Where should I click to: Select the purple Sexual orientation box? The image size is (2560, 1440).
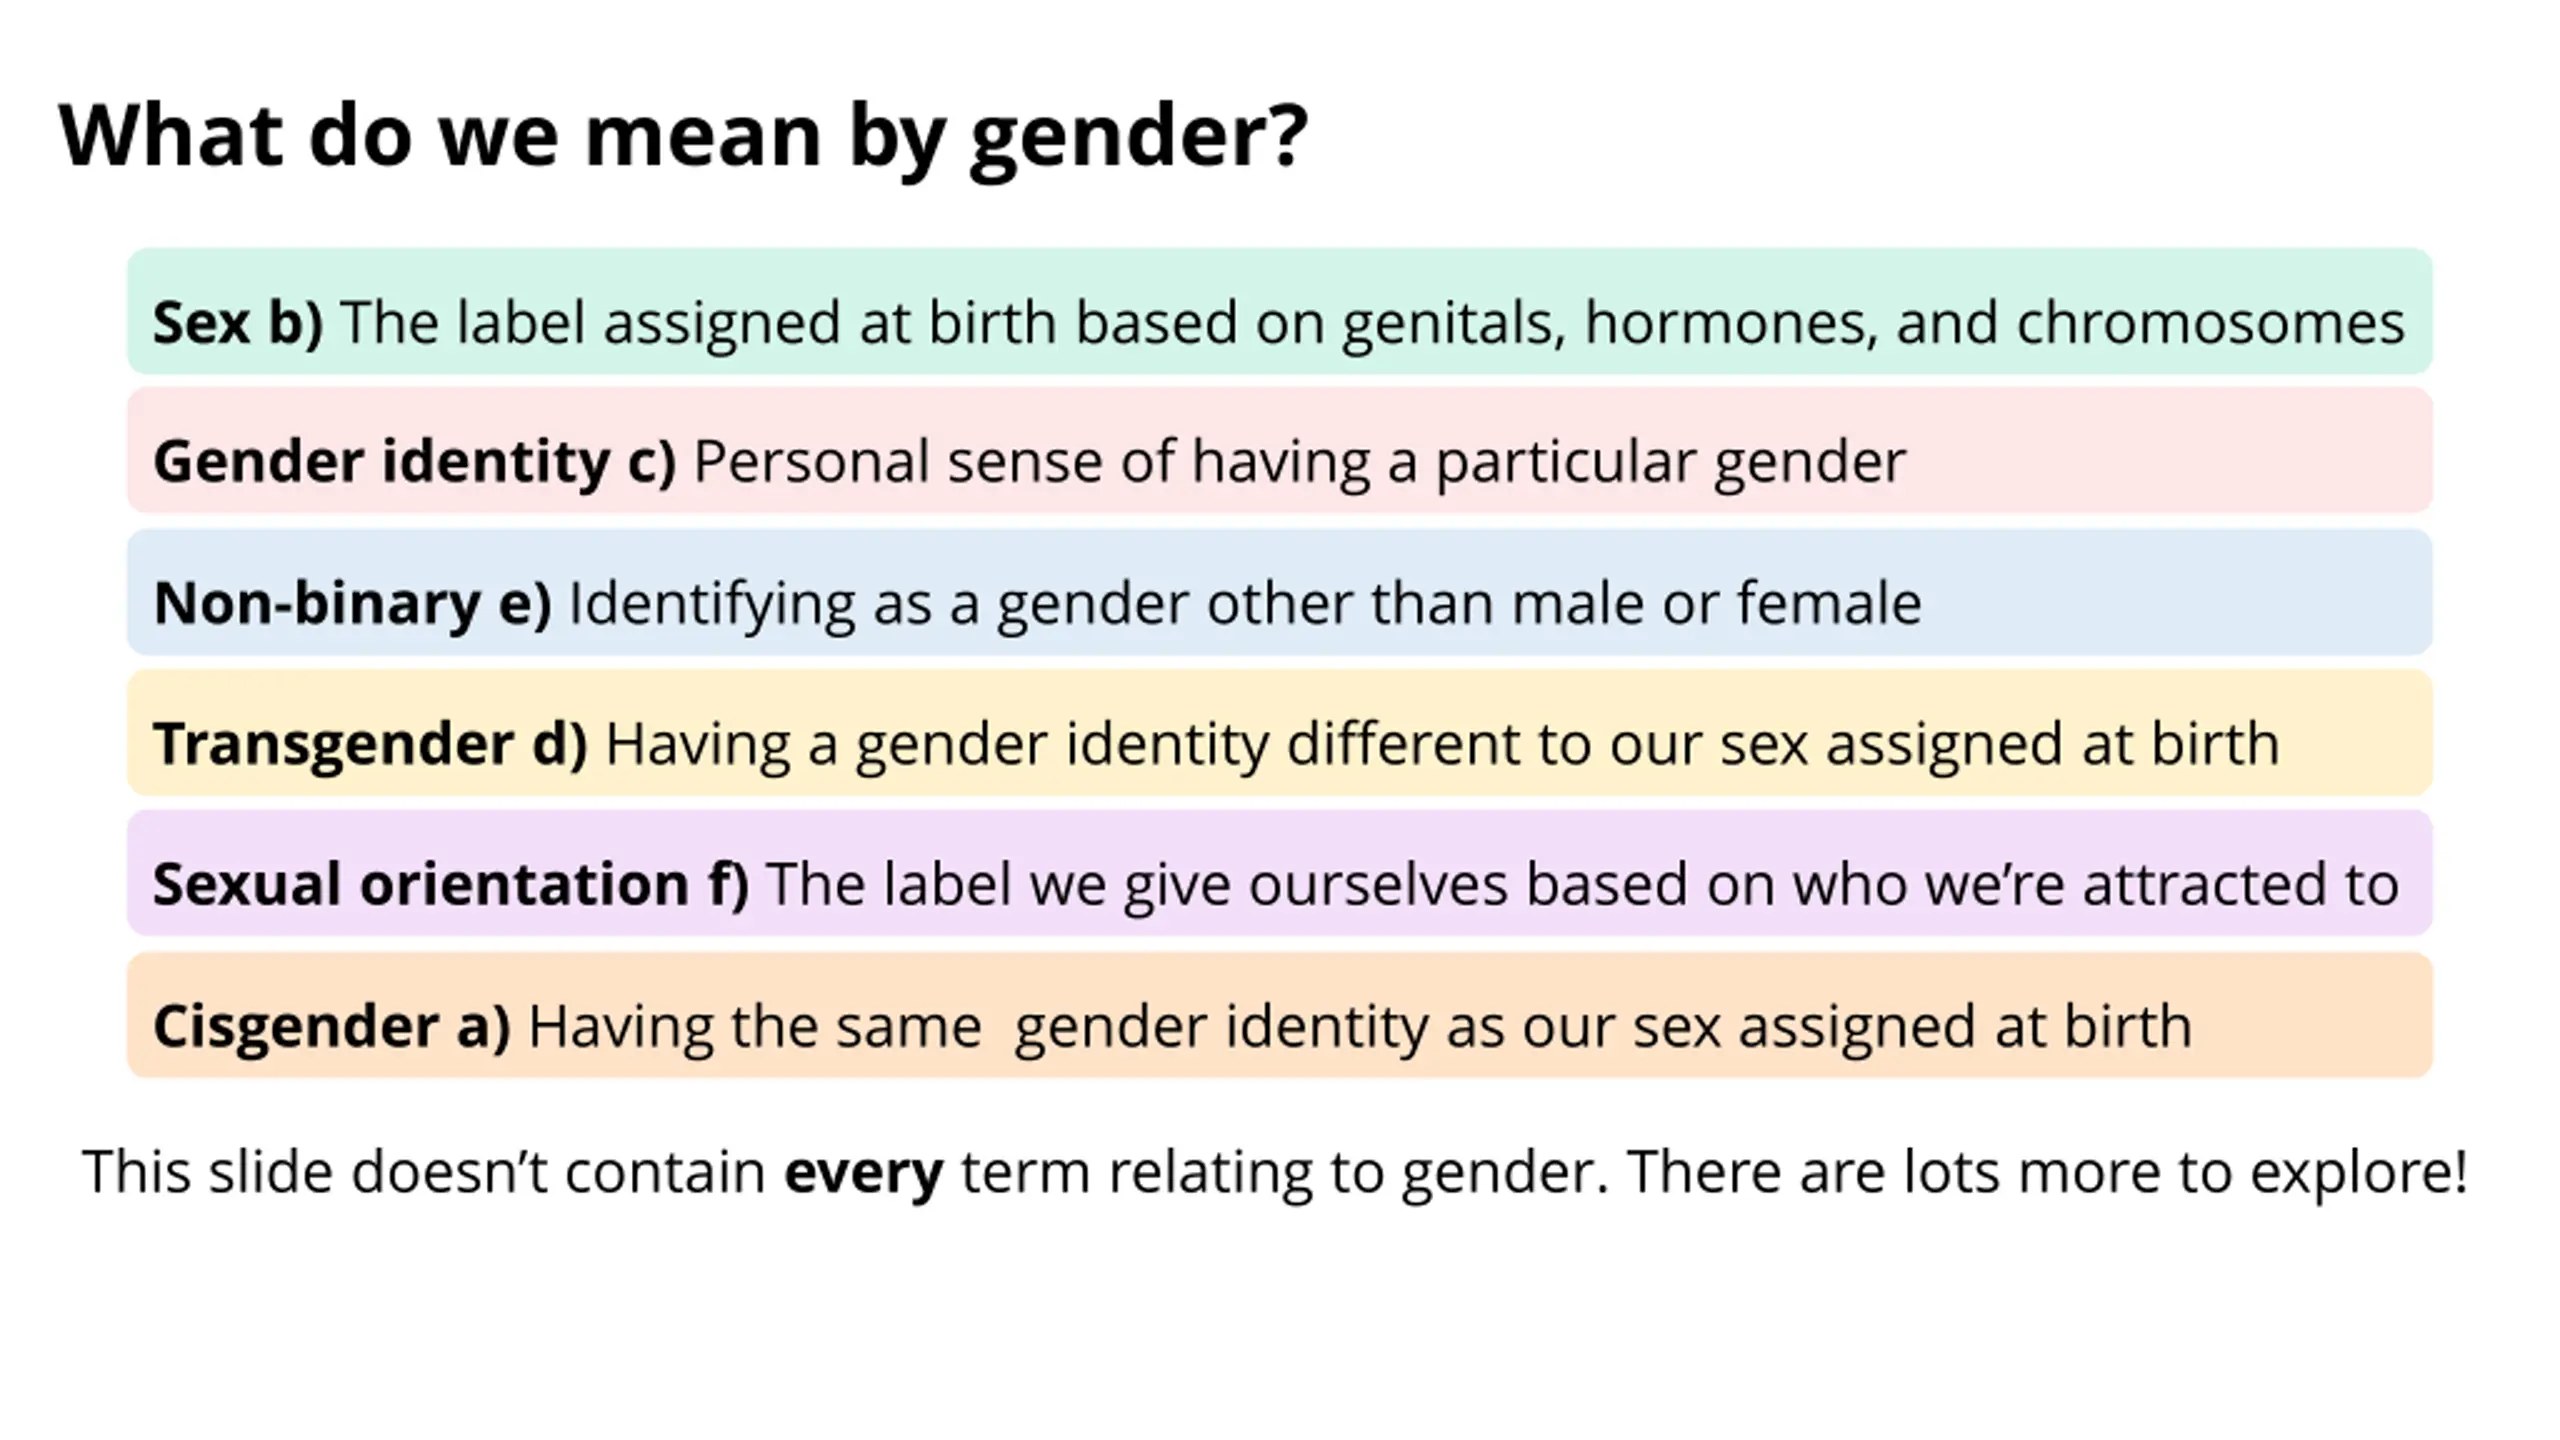1279,873
